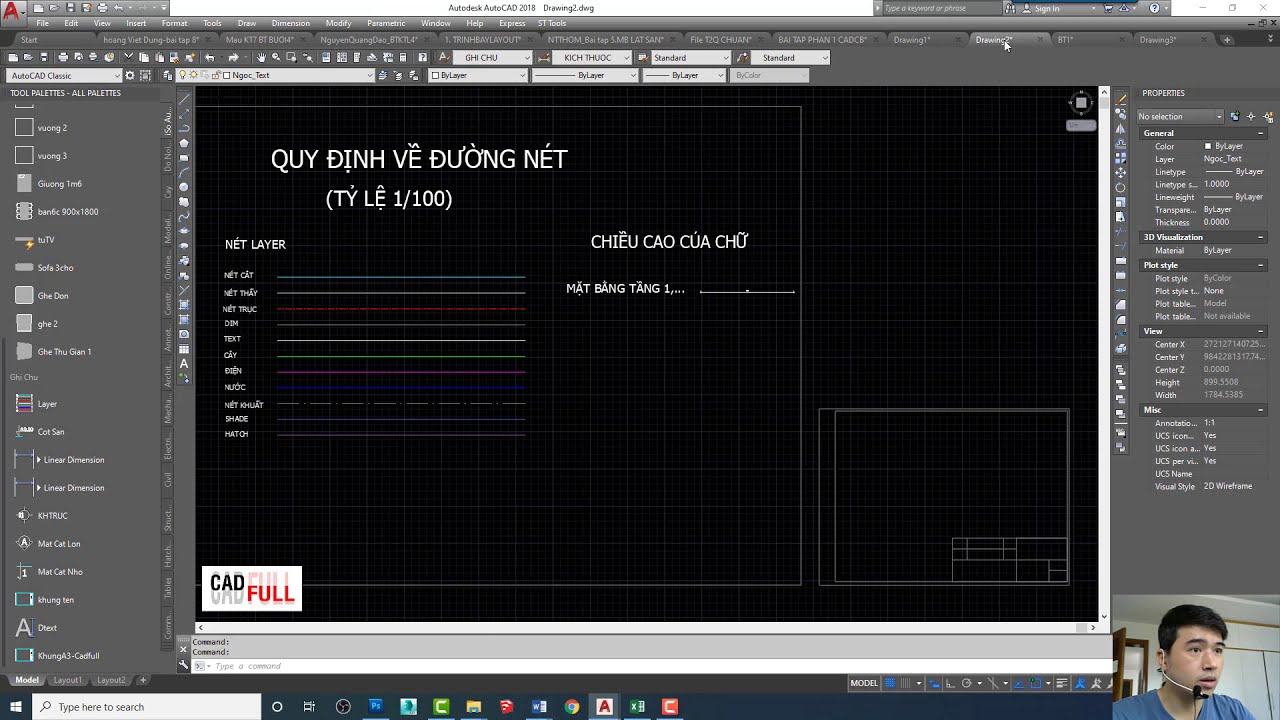Click the search binoculars icon

point(1010,8)
